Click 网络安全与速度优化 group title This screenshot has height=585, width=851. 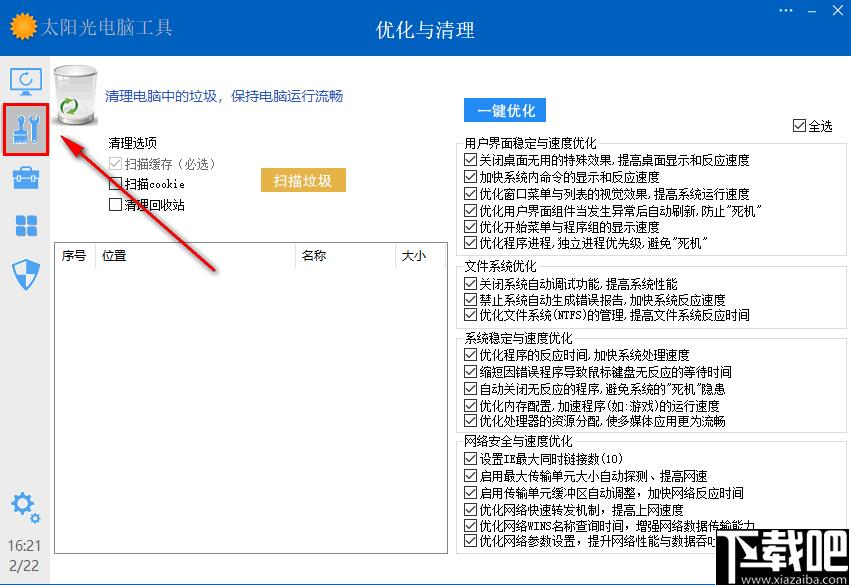tap(518, 441)
